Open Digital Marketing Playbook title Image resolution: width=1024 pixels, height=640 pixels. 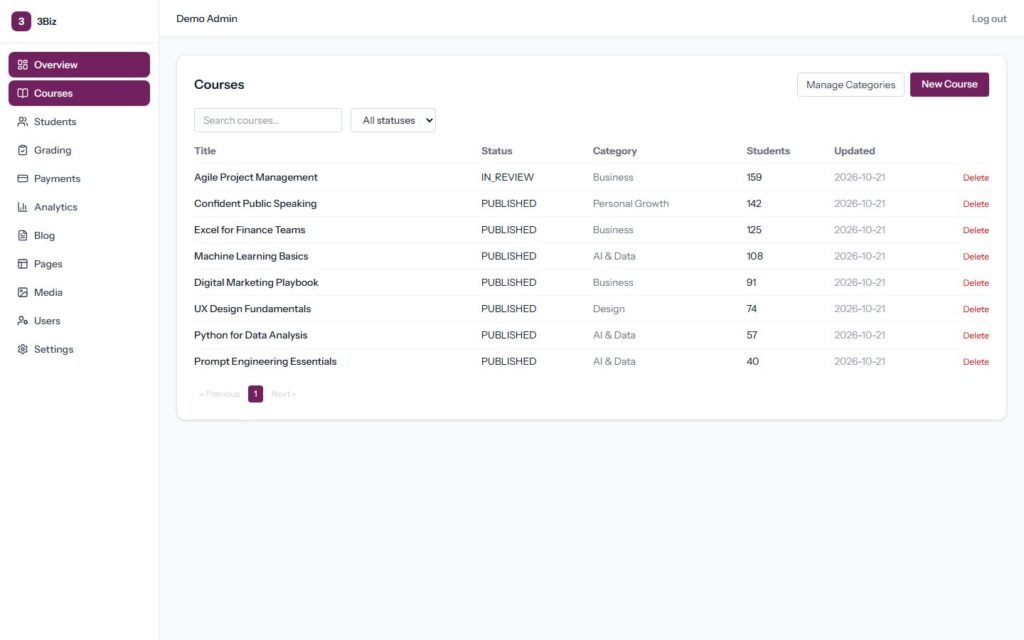[x=256, y=282]
